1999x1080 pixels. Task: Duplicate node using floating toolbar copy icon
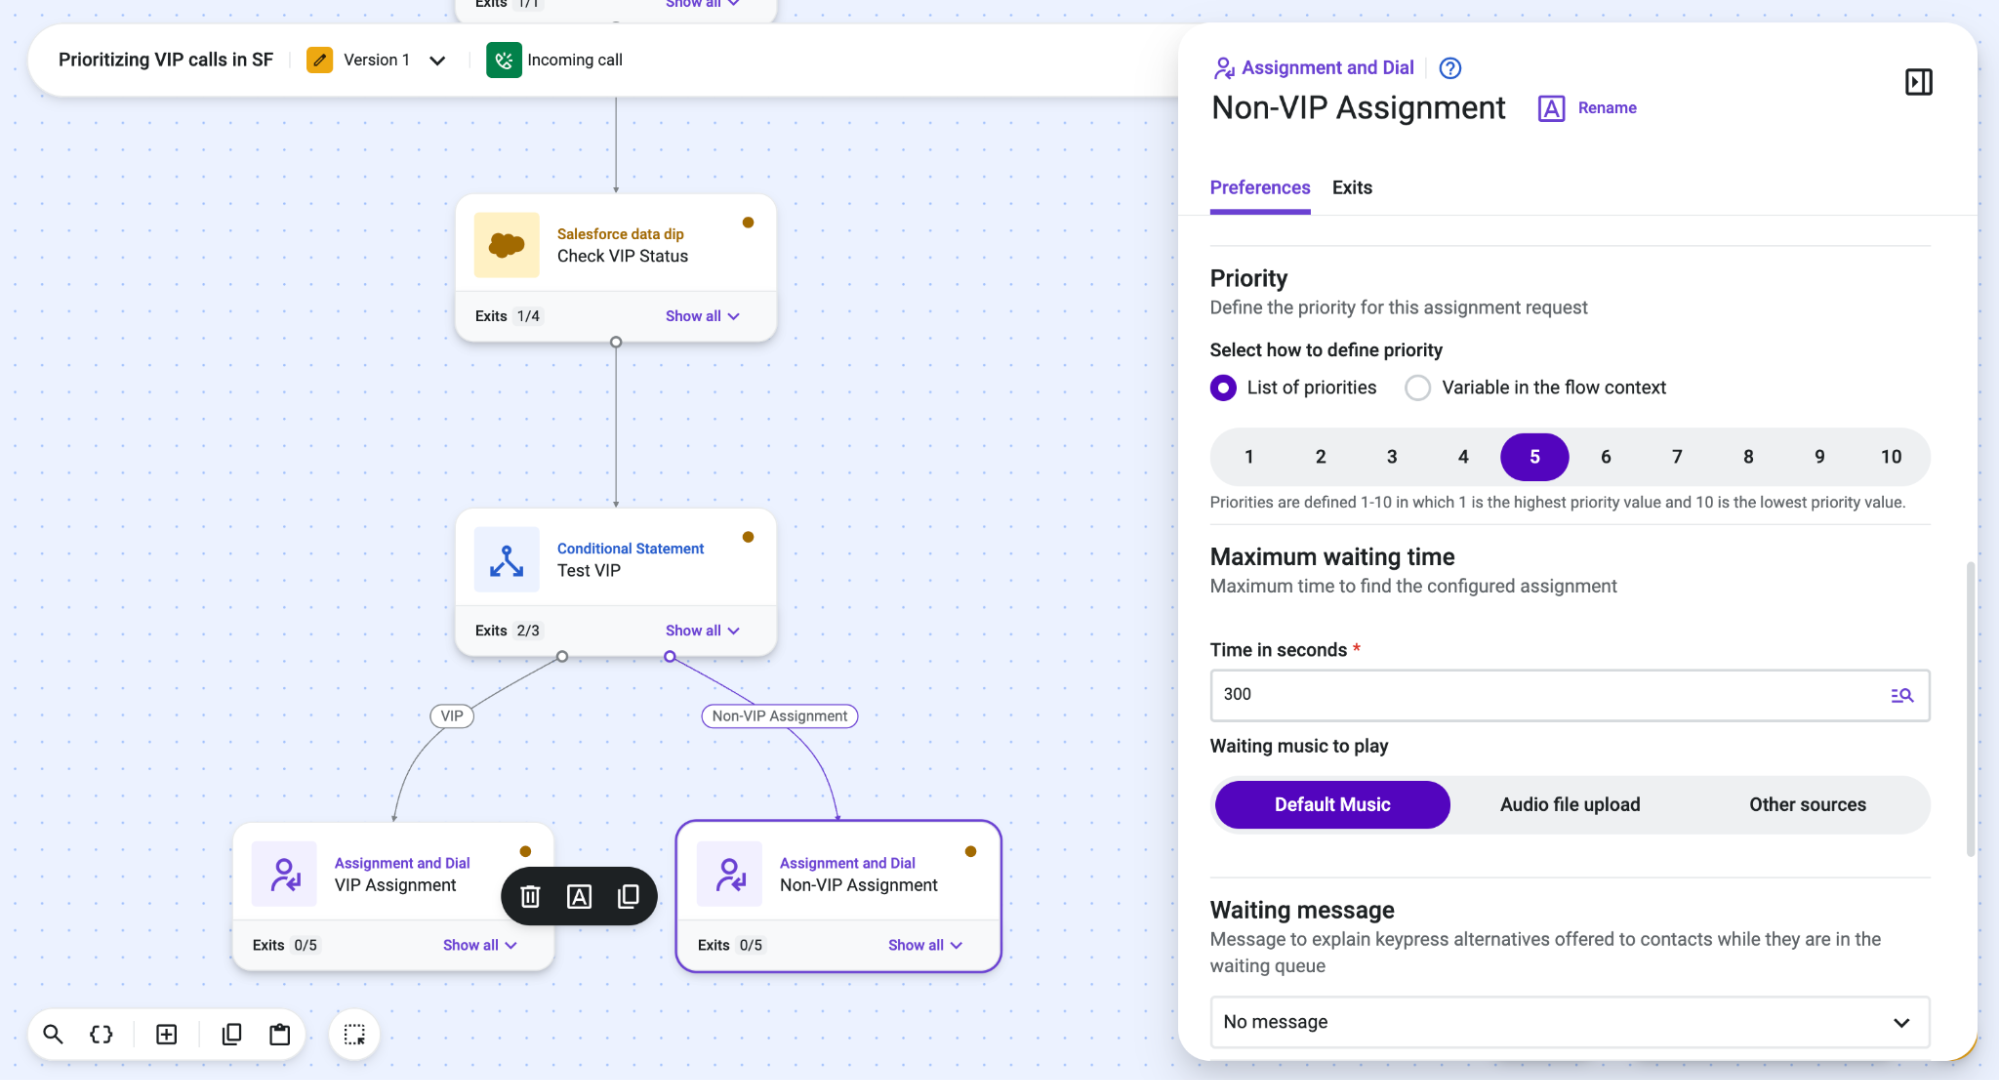[x=628, y=896]
